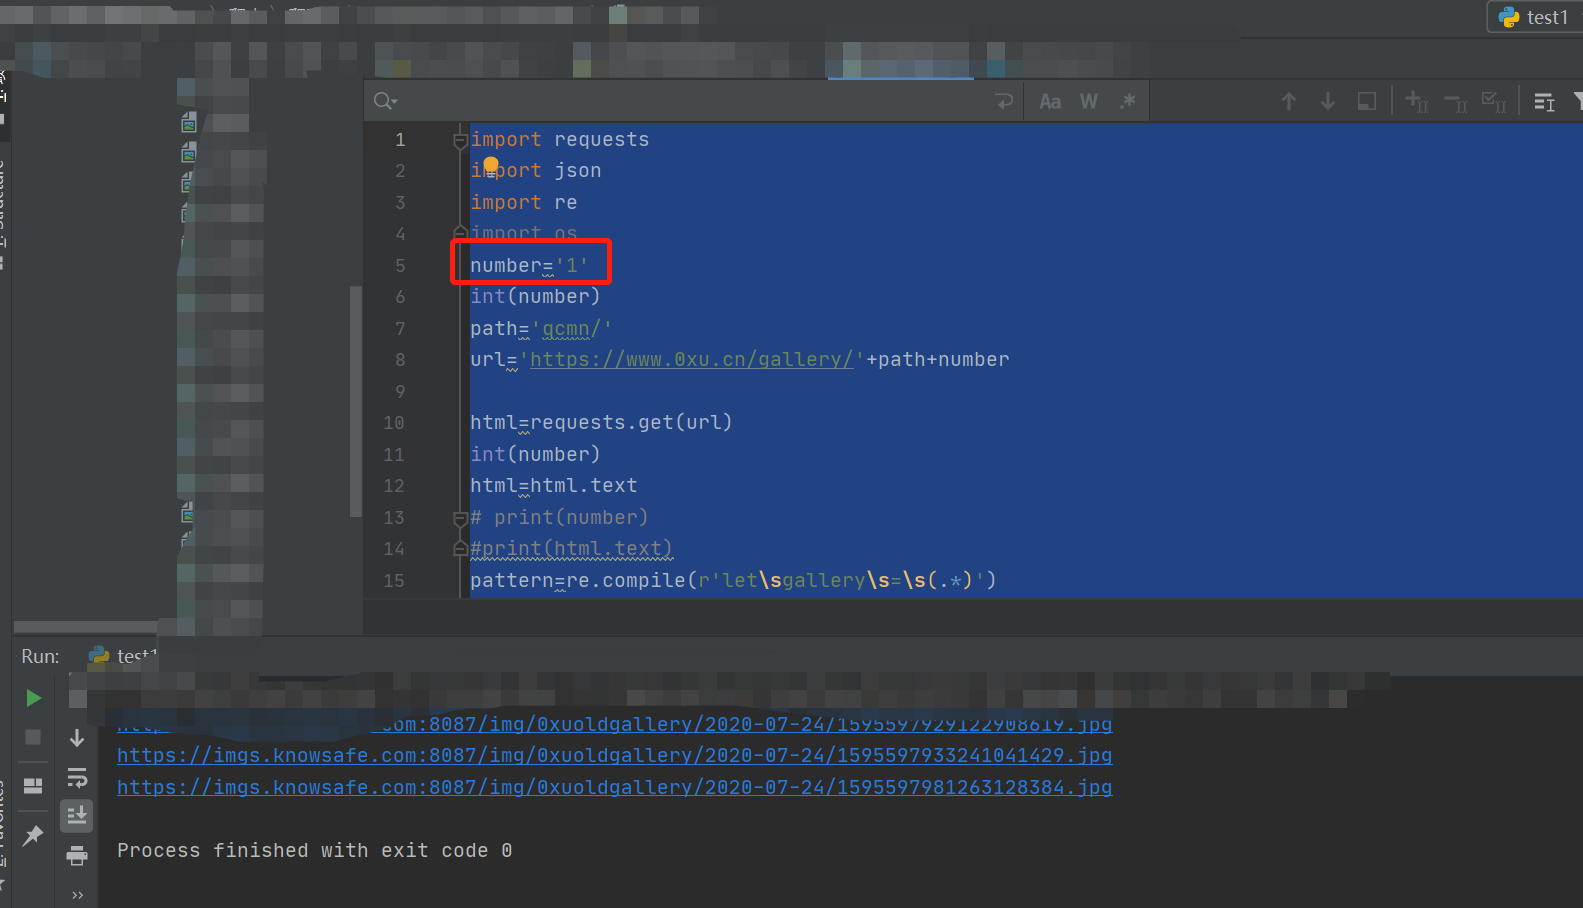Rerun test1 with the green play button
The image size is (1583, 908).
pos(33,698)
